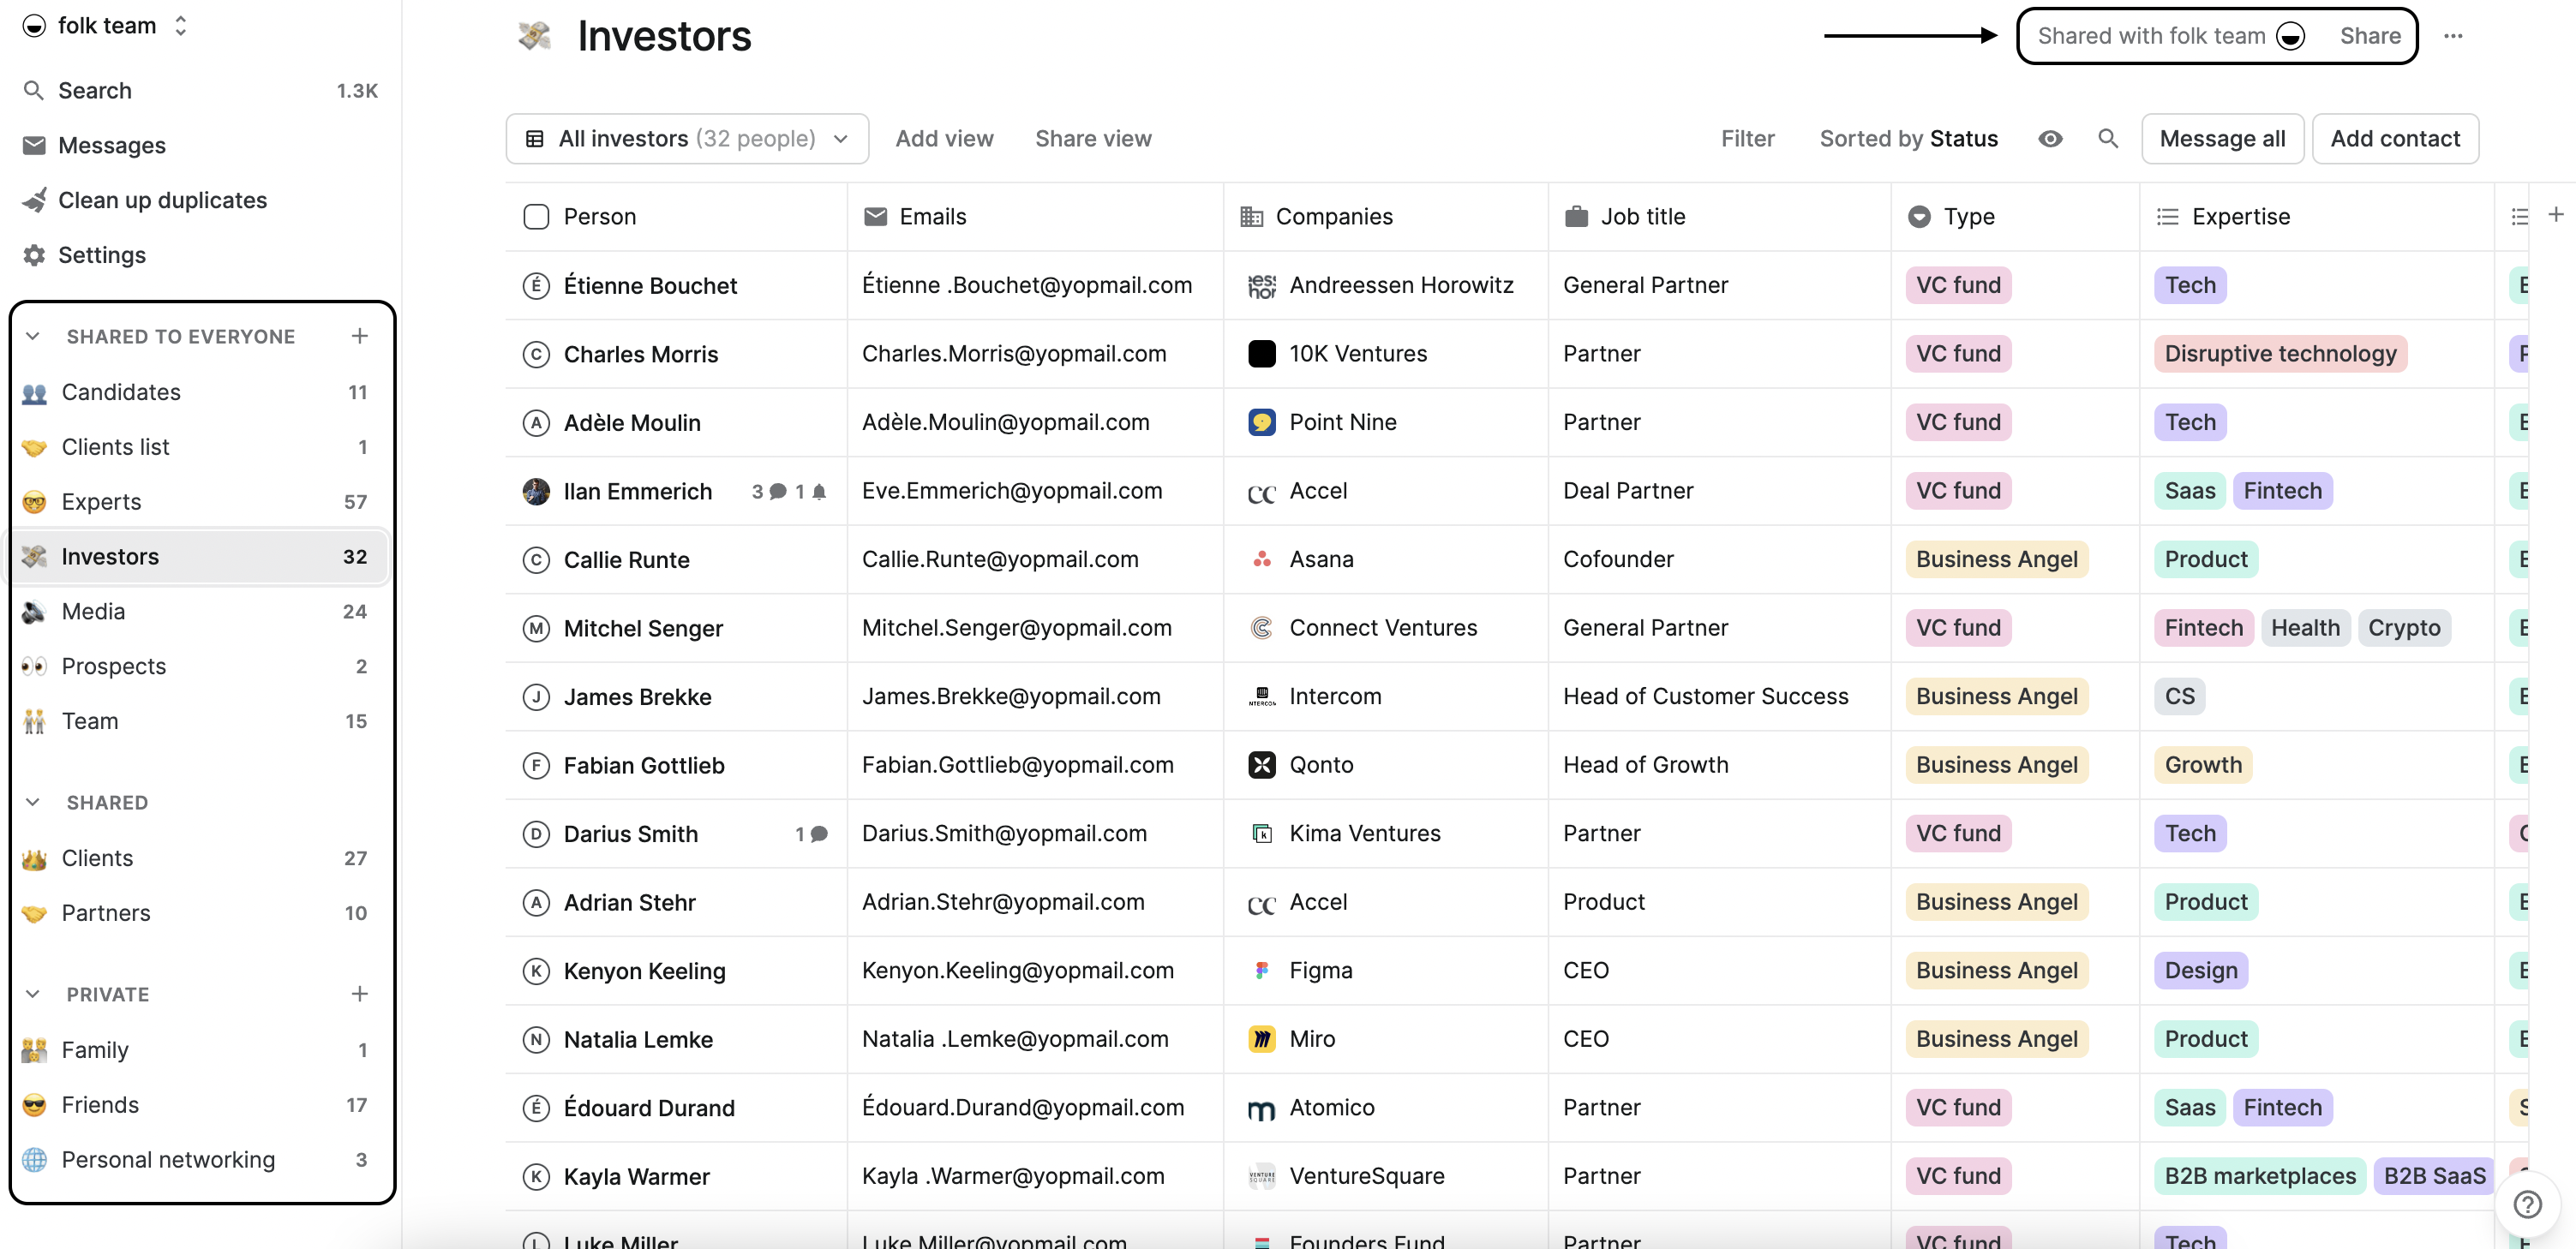The image size is (2576, 1249).
Task: Click the help question mark icon
Action: pyautogui.click(x=2527, y=1204)
